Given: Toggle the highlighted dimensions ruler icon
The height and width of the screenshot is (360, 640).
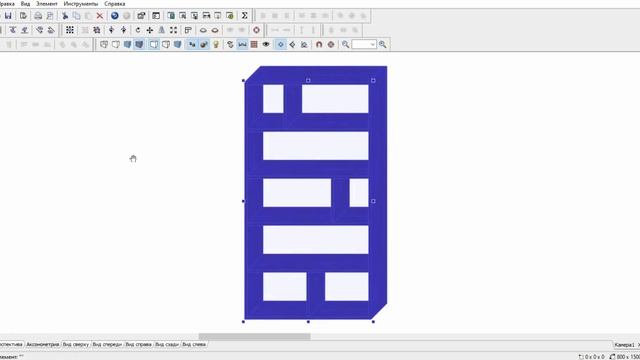Looking at the screenshot, I should (x=242, y=44).
